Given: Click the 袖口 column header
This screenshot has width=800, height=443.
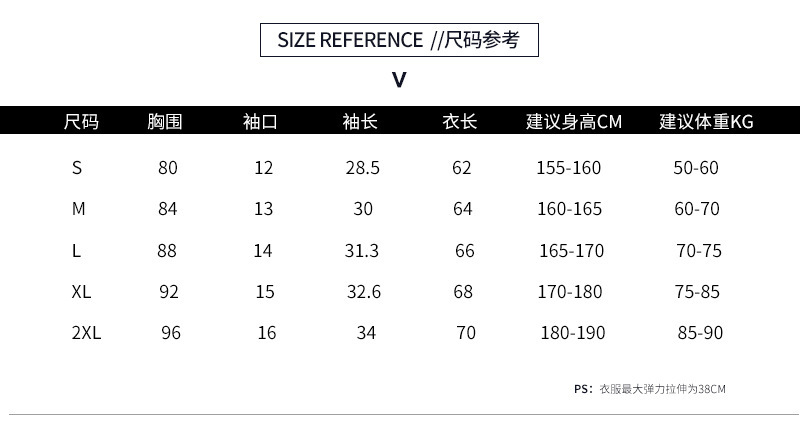Looking at the screenshot, I should tap(260, 122).
